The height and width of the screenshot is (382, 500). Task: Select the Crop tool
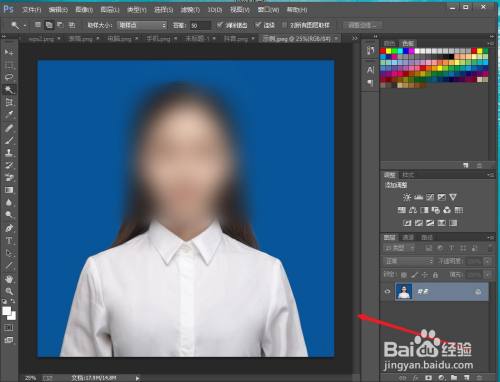(x=9, y=102)
